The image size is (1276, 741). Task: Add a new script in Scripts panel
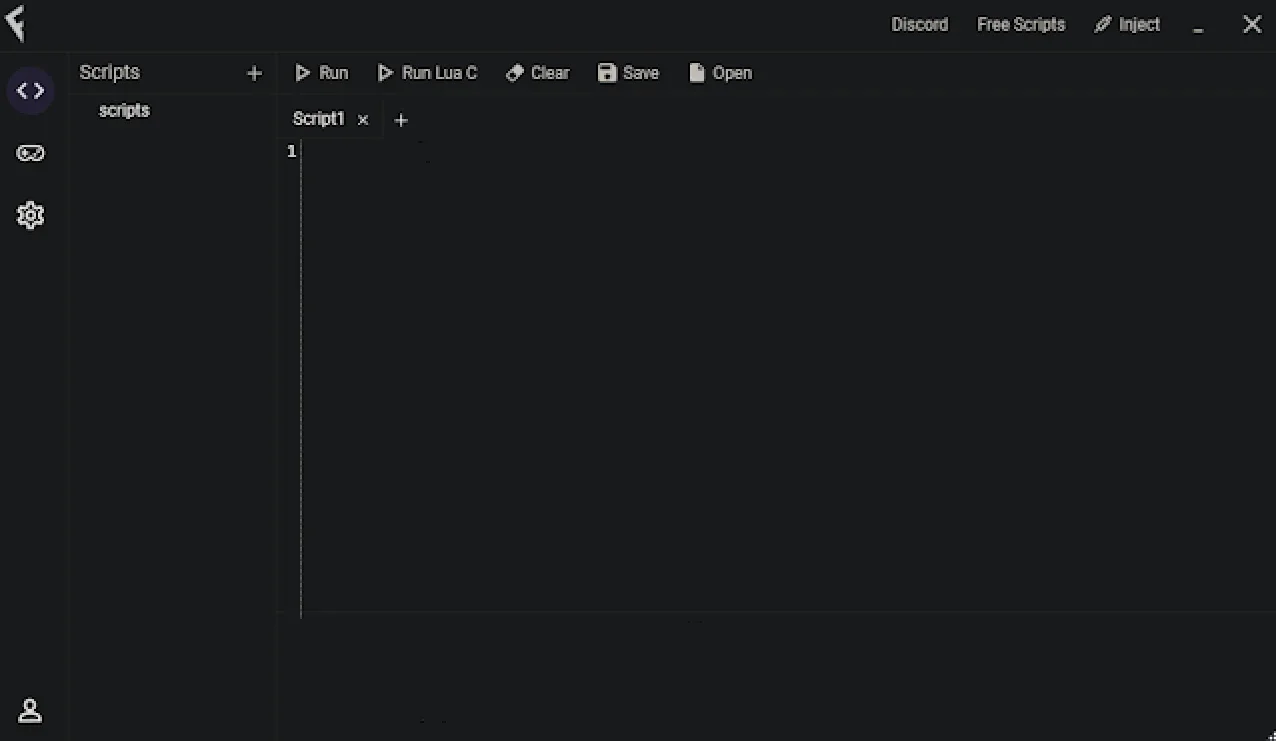pos(254,73)
